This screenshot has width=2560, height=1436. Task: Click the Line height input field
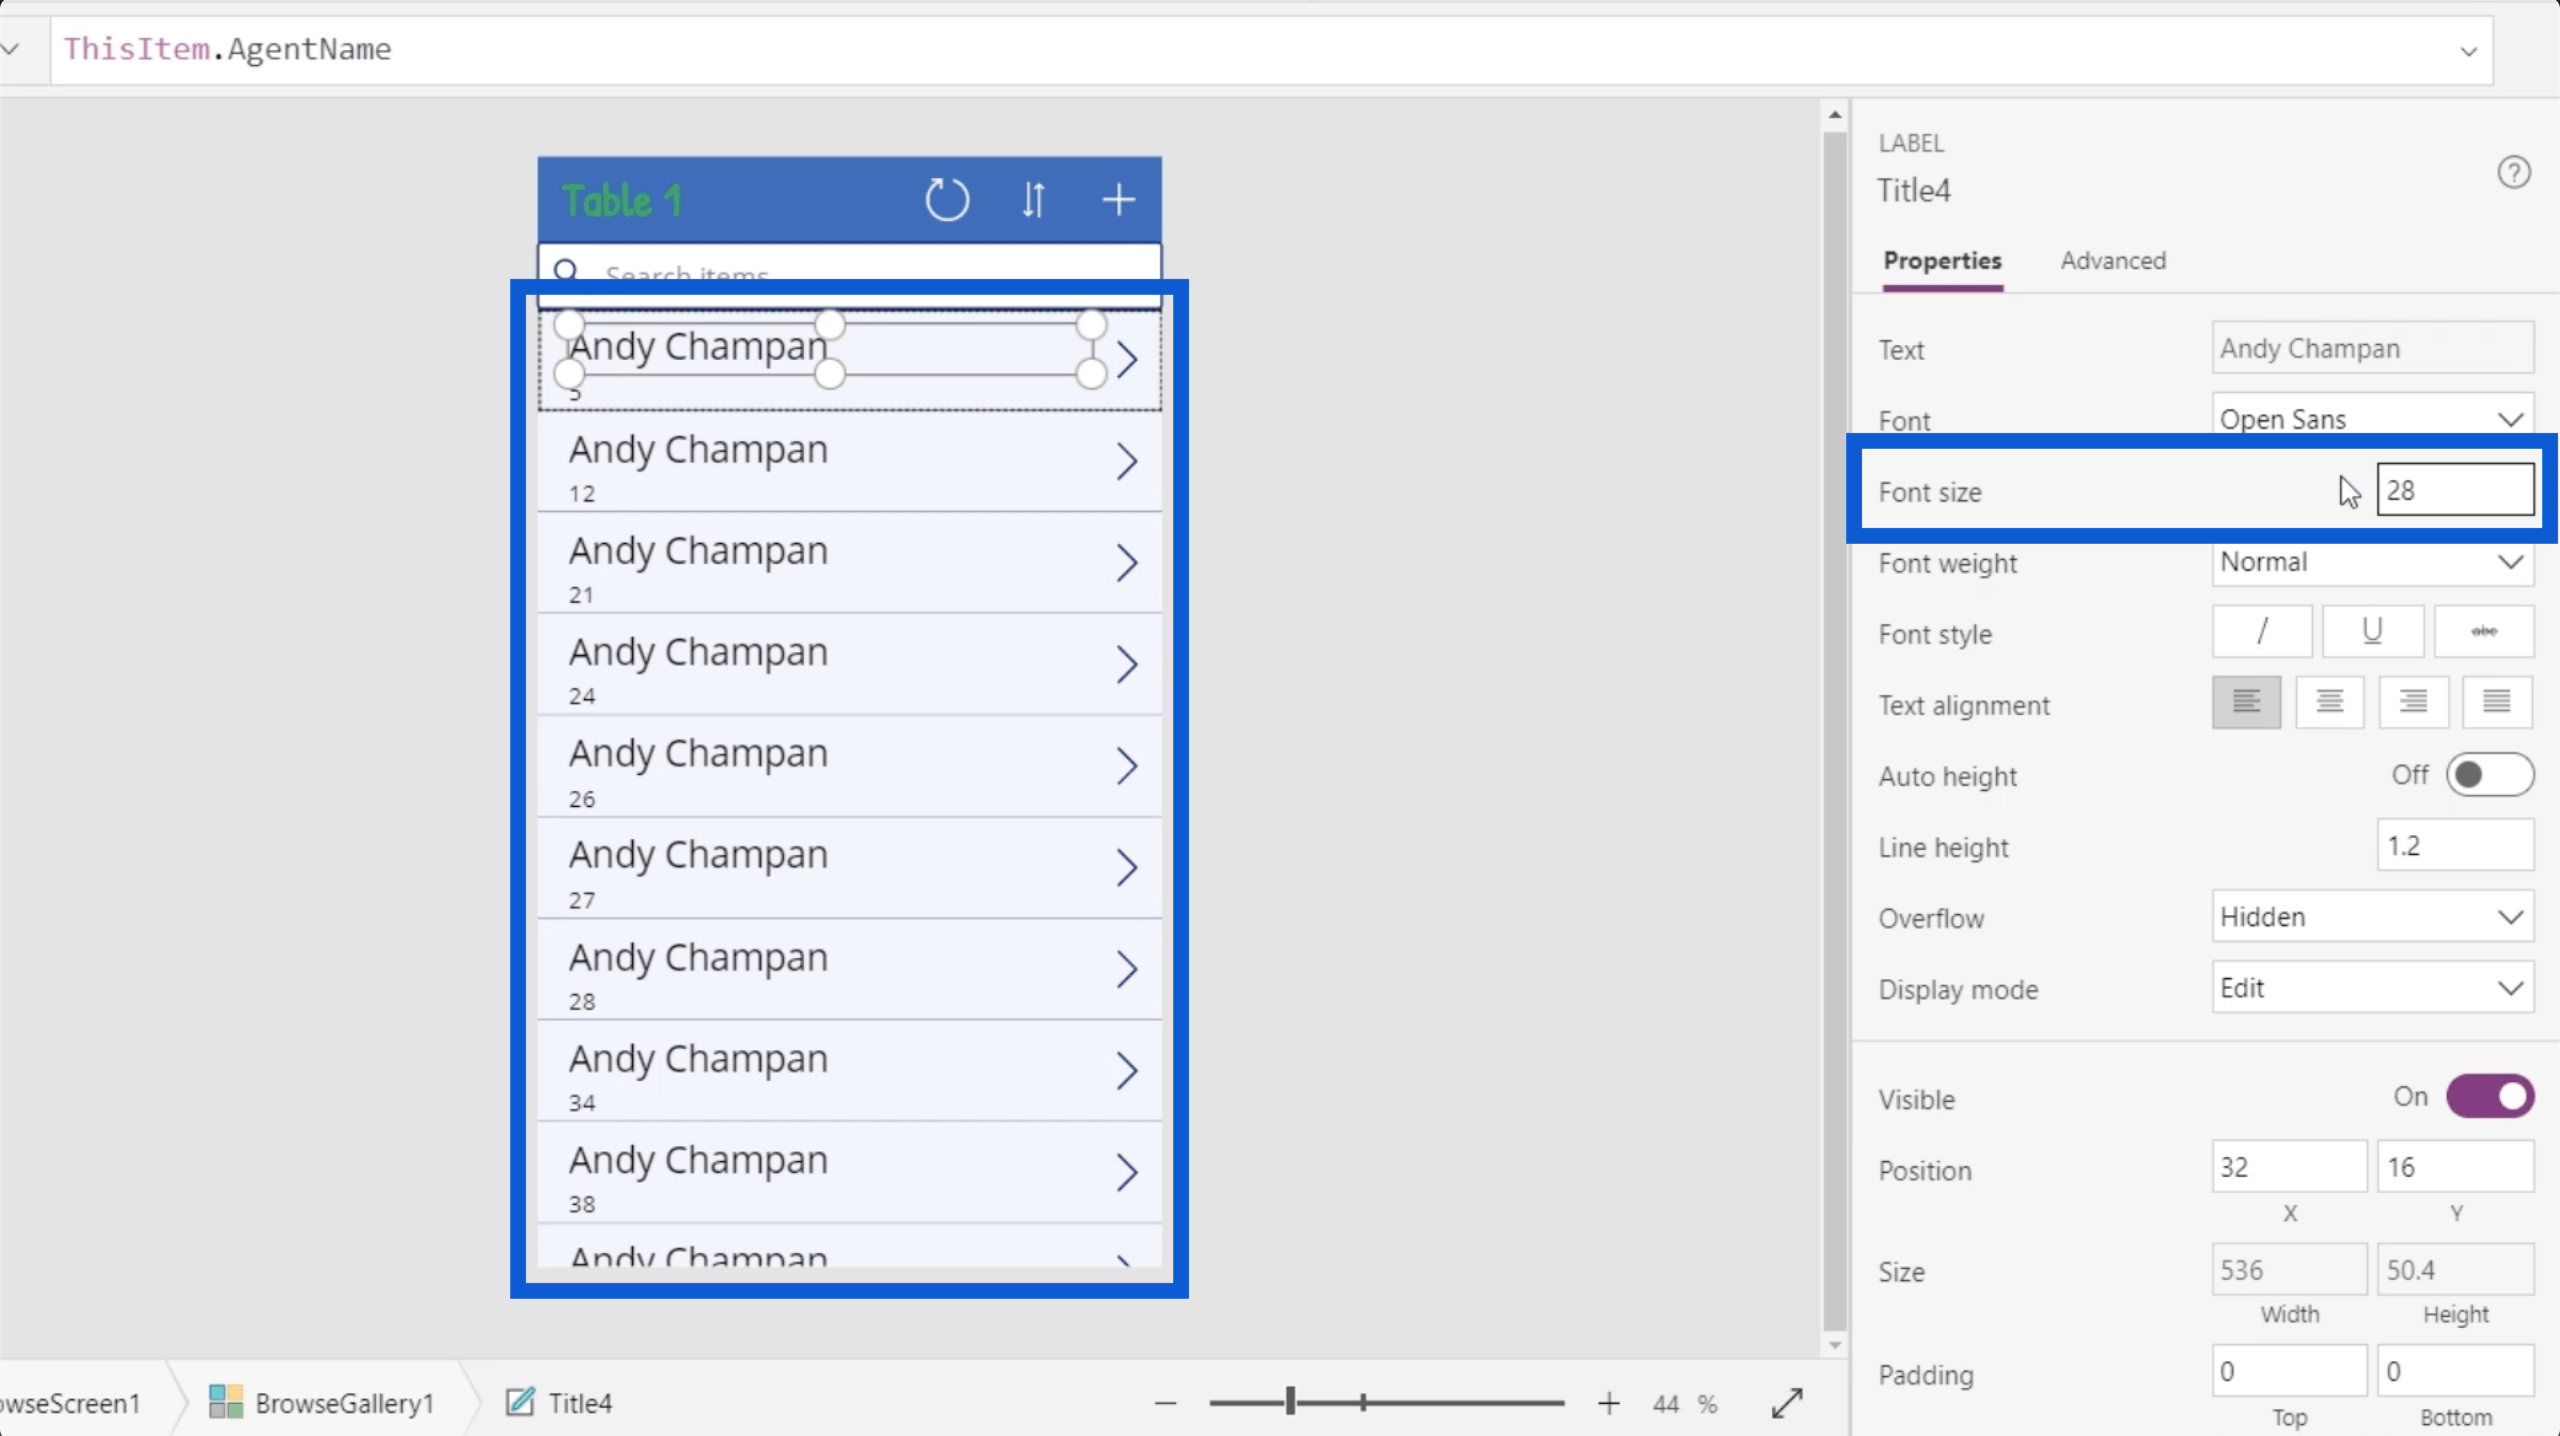[2455, 845]
